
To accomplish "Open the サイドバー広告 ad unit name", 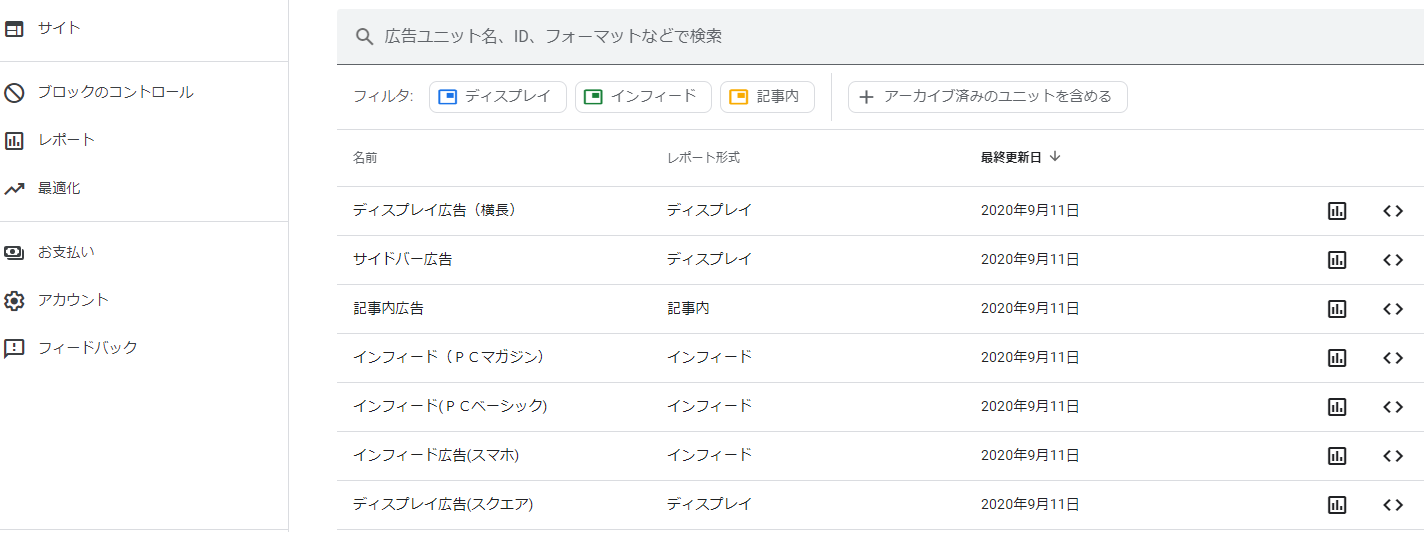I will coord(402,260).
